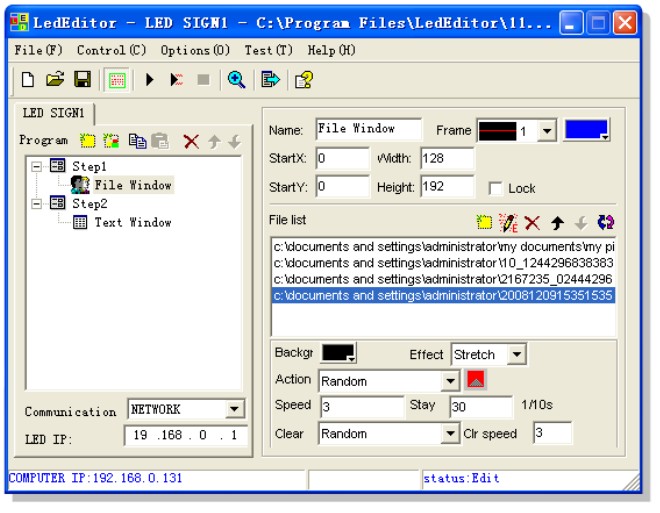This screenshot has width=660, height=513.
Task: Delete program item with red X
Action: pos(192,141)
